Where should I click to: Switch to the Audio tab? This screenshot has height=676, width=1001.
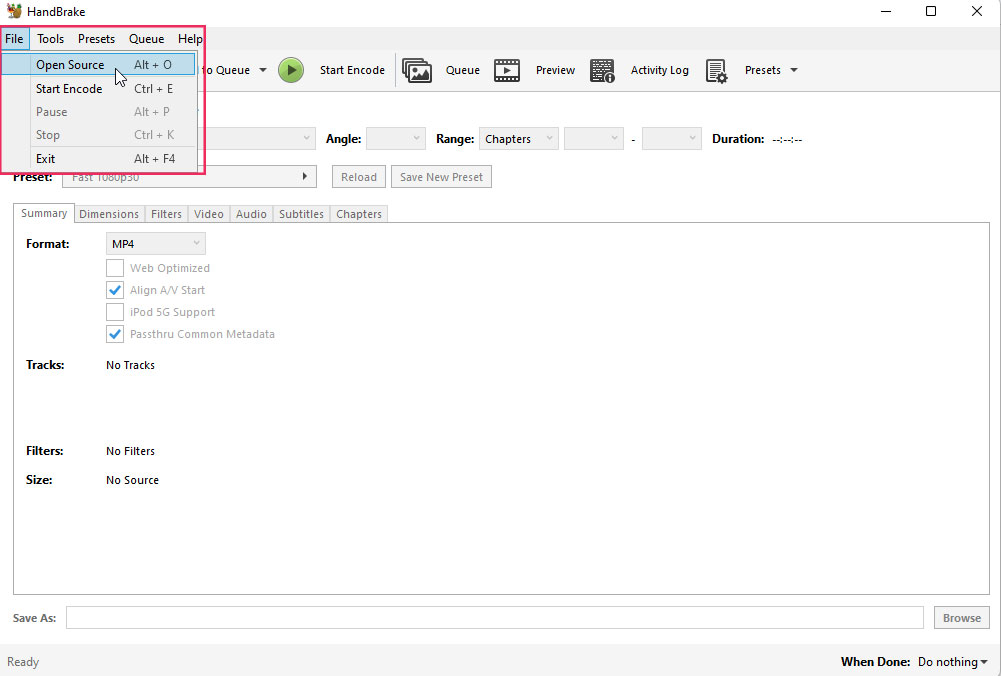[x=252, y=214]
